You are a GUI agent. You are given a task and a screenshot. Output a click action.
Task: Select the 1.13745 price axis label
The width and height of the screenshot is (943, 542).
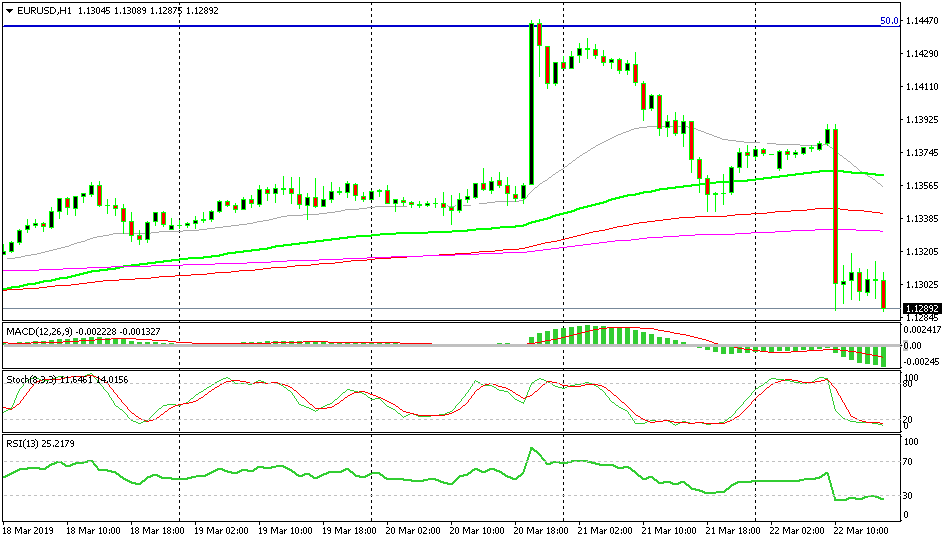pos(922,153)
